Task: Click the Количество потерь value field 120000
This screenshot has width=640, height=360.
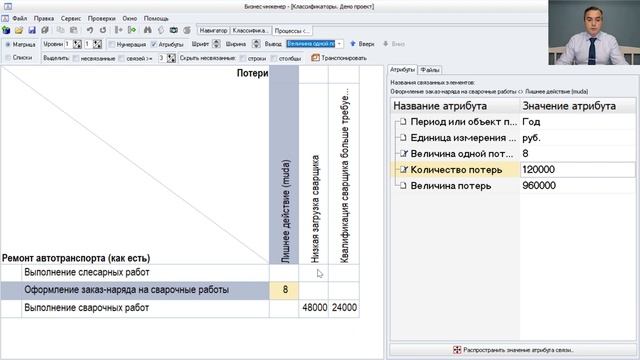Action: [x=578, y=169]
